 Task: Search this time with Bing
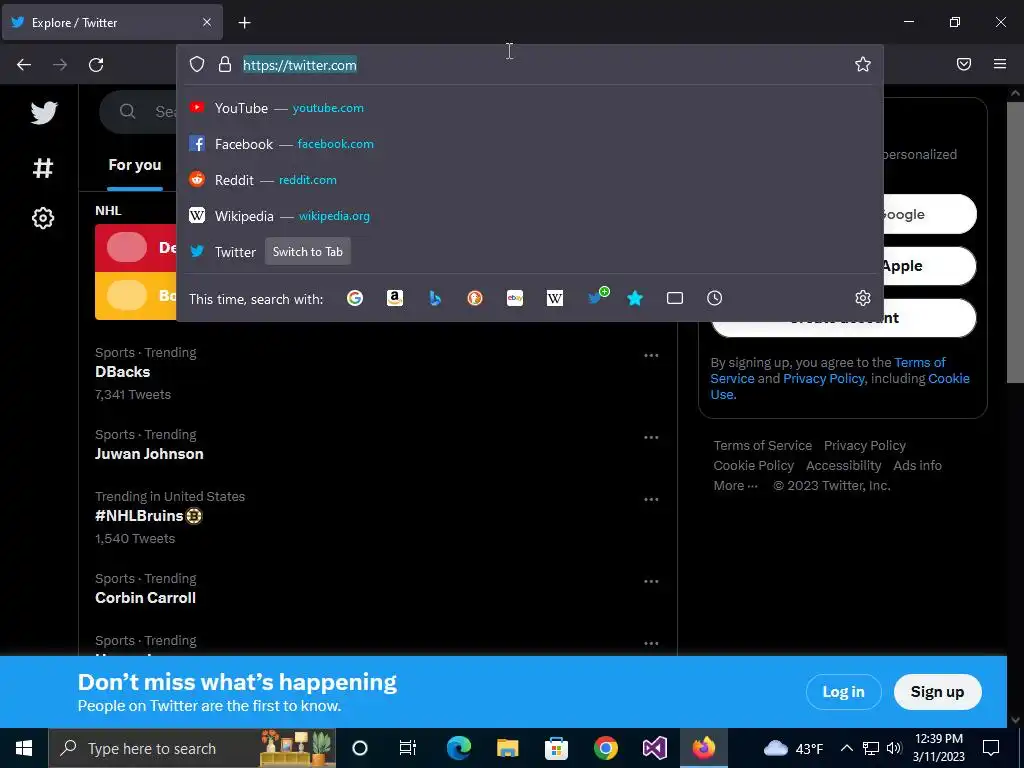click(x=435, y=298)
